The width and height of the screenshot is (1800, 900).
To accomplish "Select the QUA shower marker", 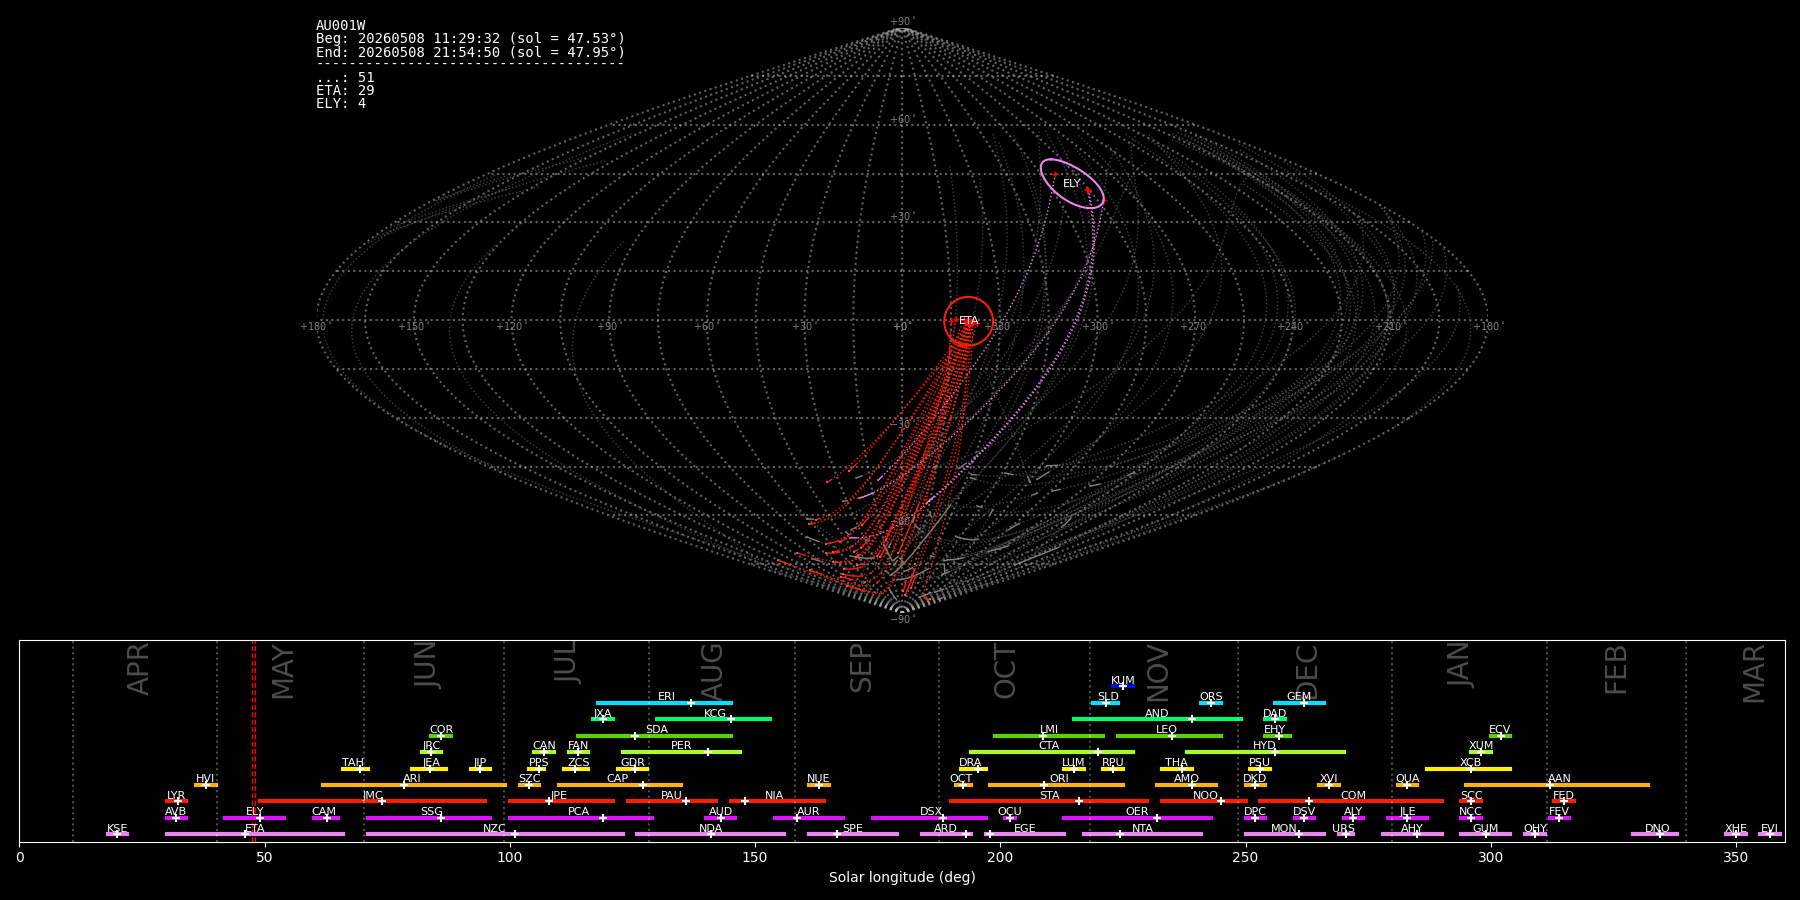I will point(1407,785).
